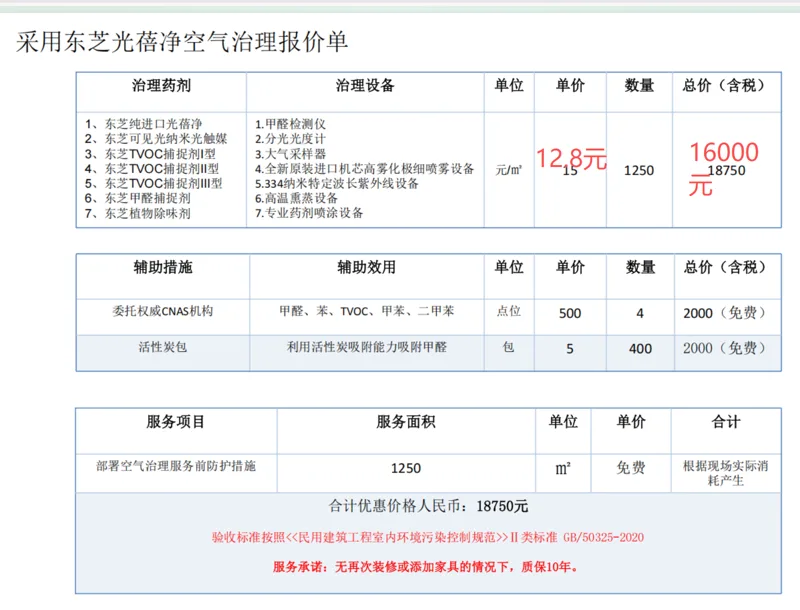Click the unit cell 元/㎡
The height and width of the screenshot is (610, 800).
[x=509, y=170]
